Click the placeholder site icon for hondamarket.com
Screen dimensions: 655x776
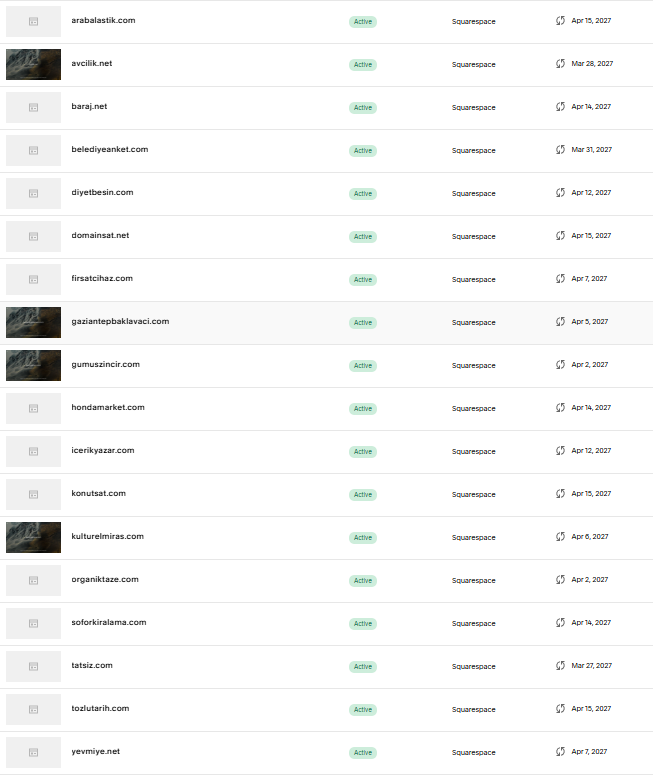coord(34,408)
